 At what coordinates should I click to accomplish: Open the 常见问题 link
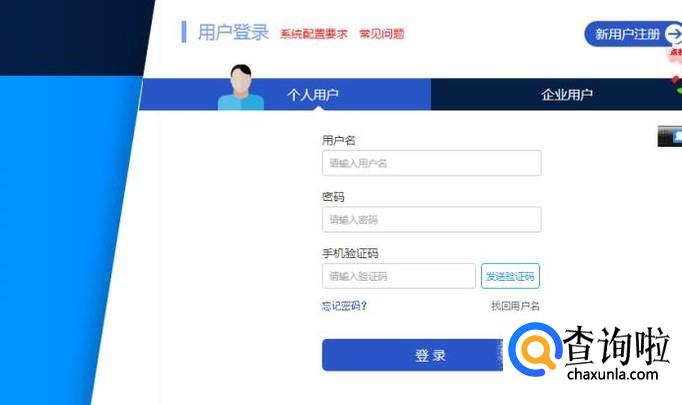point(381,34)
